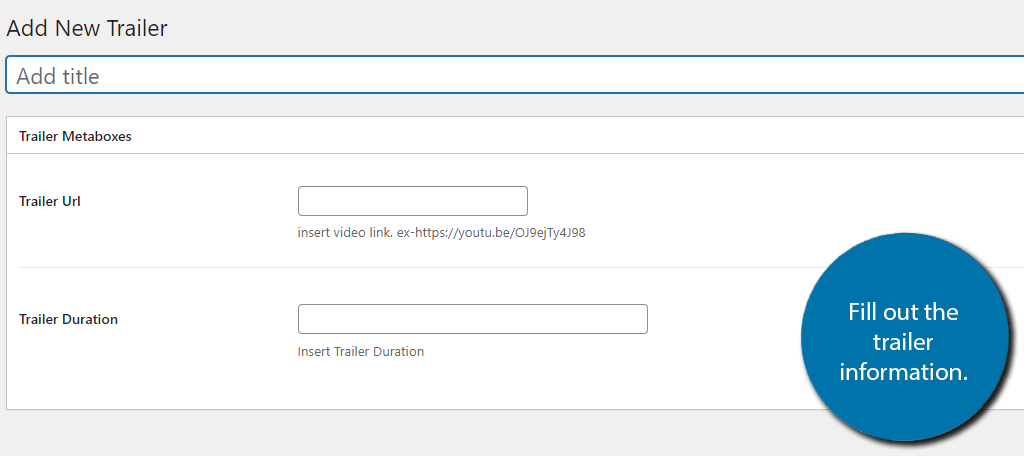This screenshot has width=1024, height=456.
Task: Select the Trailer Duration field label
Action: pyautogui.click(x=69, y=319)
